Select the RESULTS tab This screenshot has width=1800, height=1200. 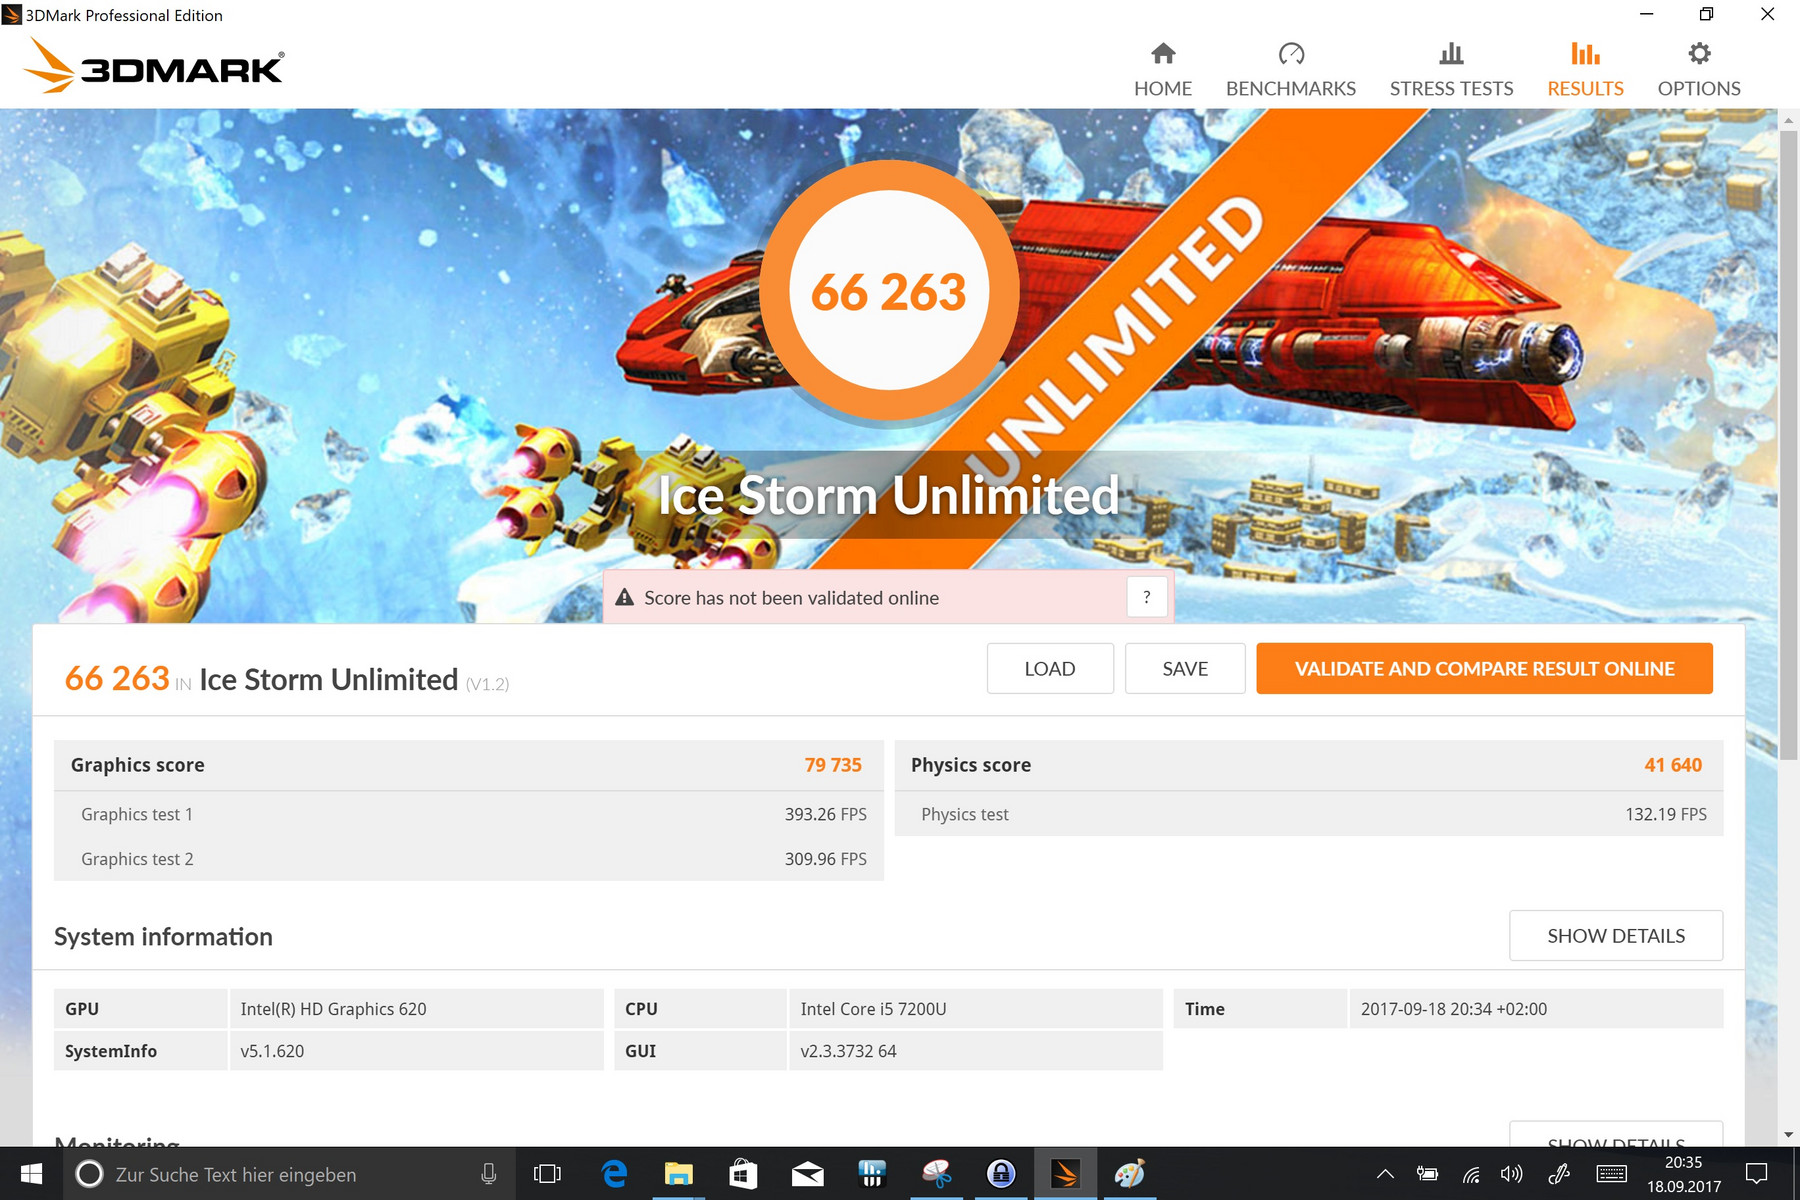pos(1585,70)
